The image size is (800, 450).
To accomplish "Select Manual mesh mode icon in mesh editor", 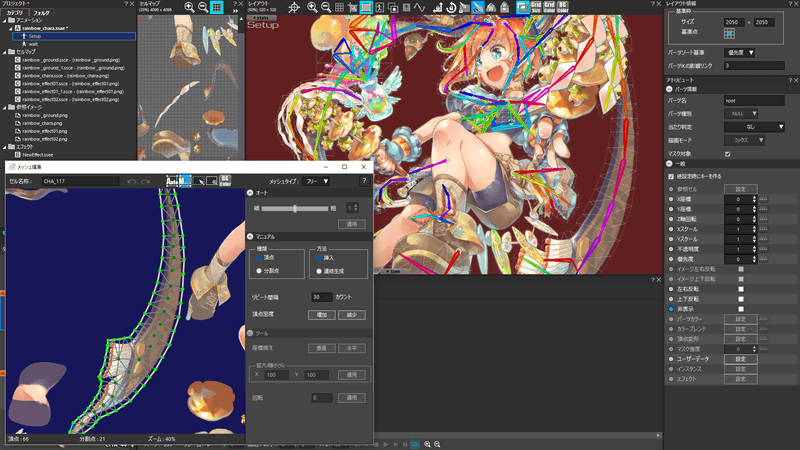I will (x=185, y=181).
